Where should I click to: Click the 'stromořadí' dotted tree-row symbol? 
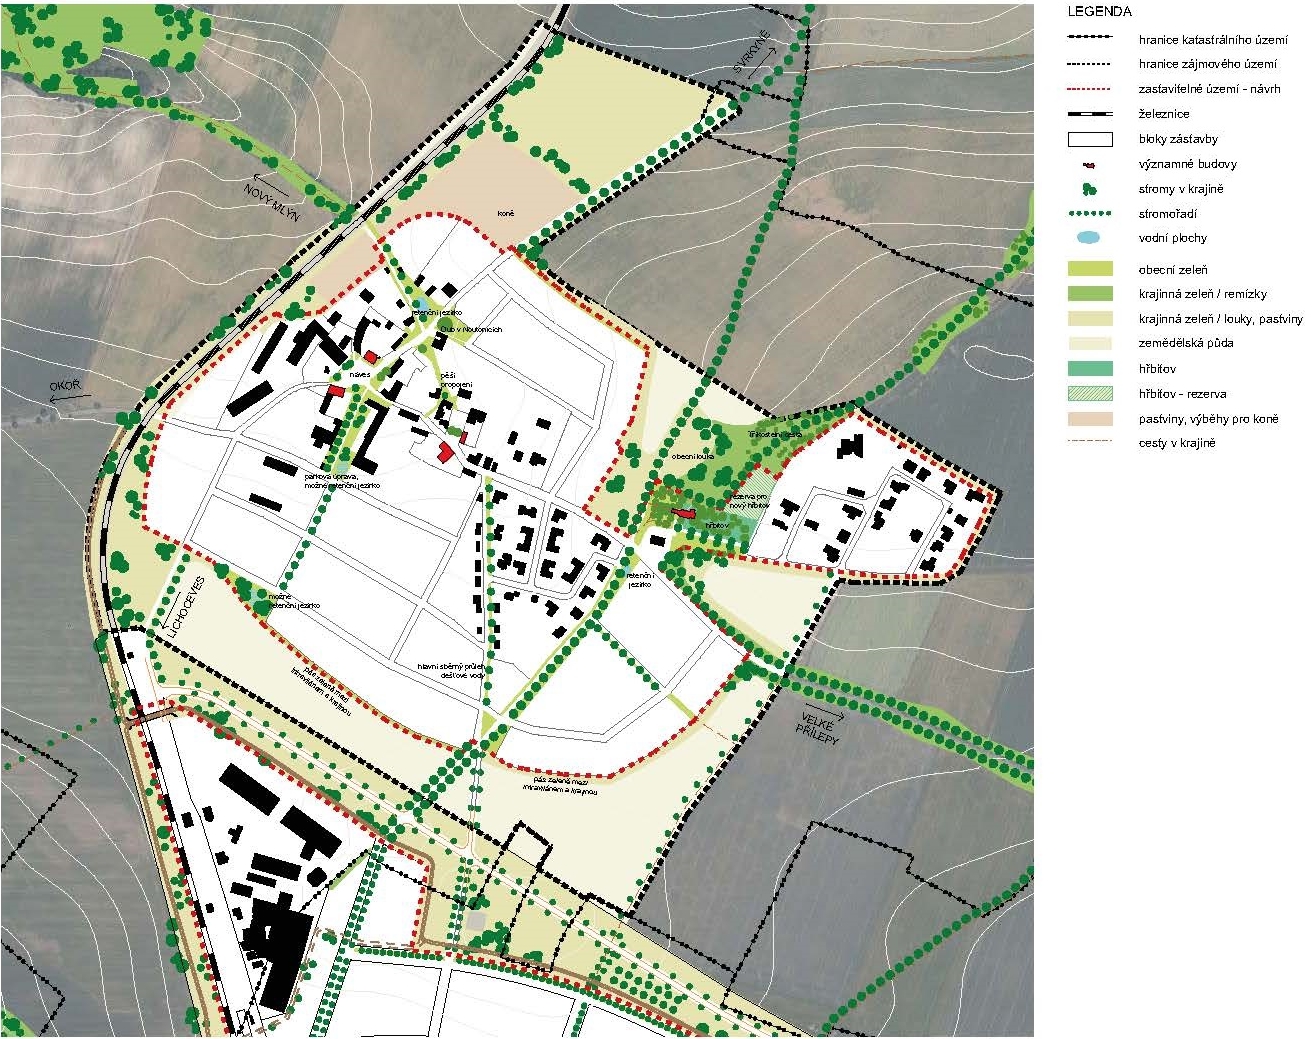tap(1089, 214)
